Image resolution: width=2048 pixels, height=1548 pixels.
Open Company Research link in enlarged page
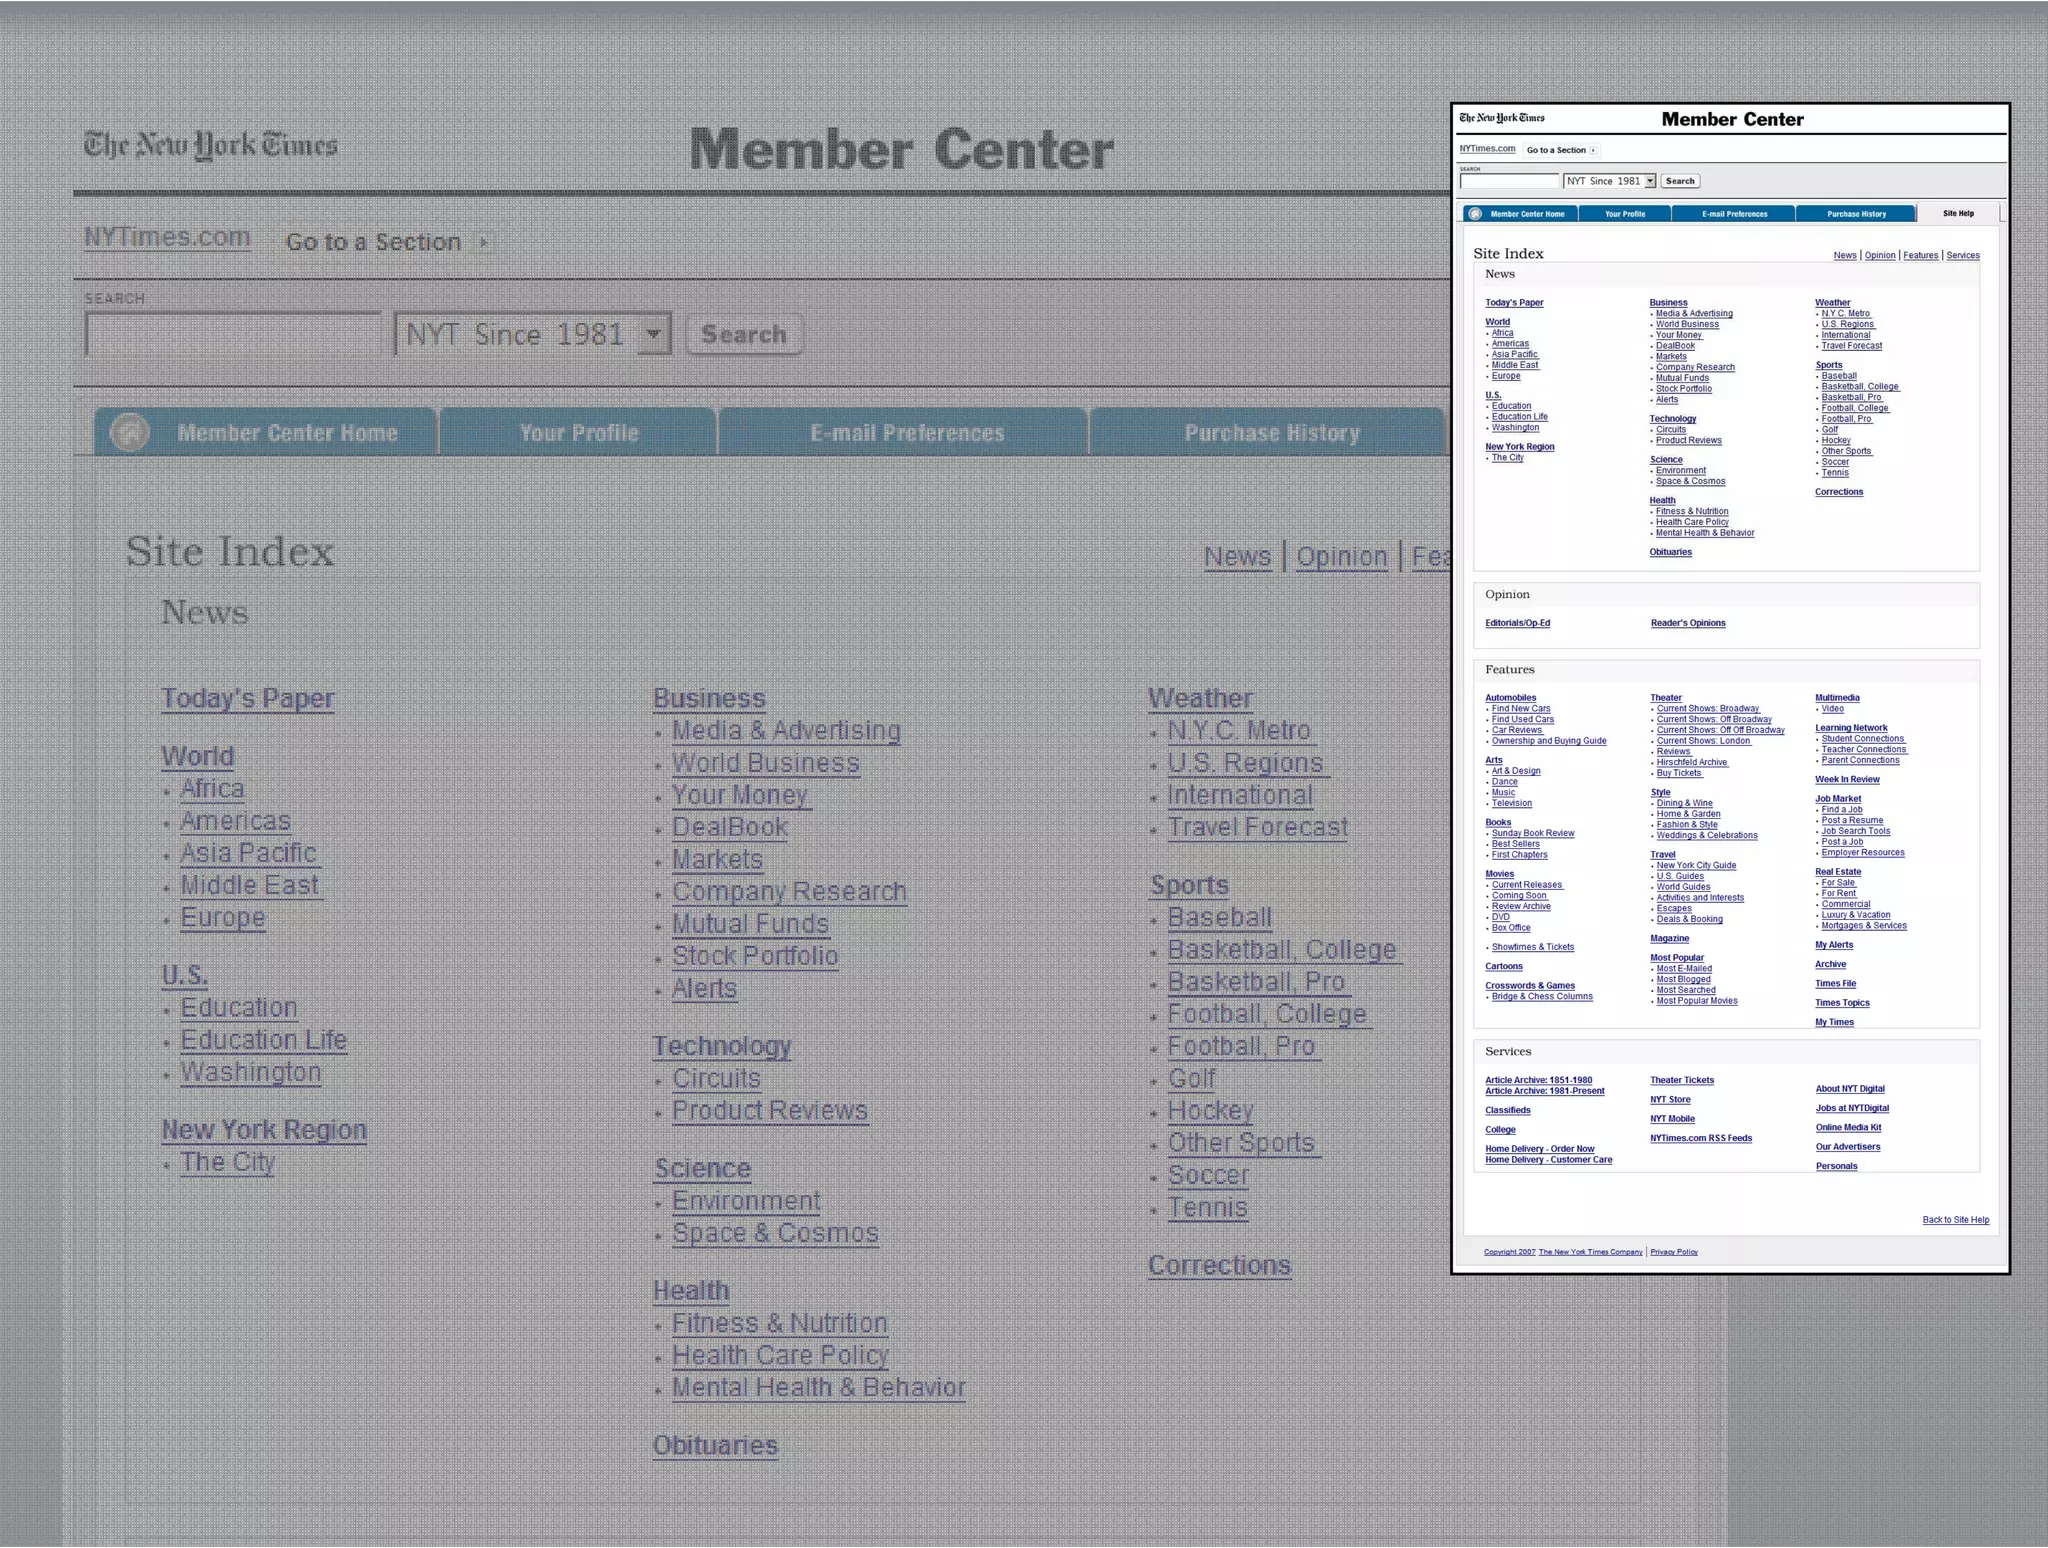(789, 892)
